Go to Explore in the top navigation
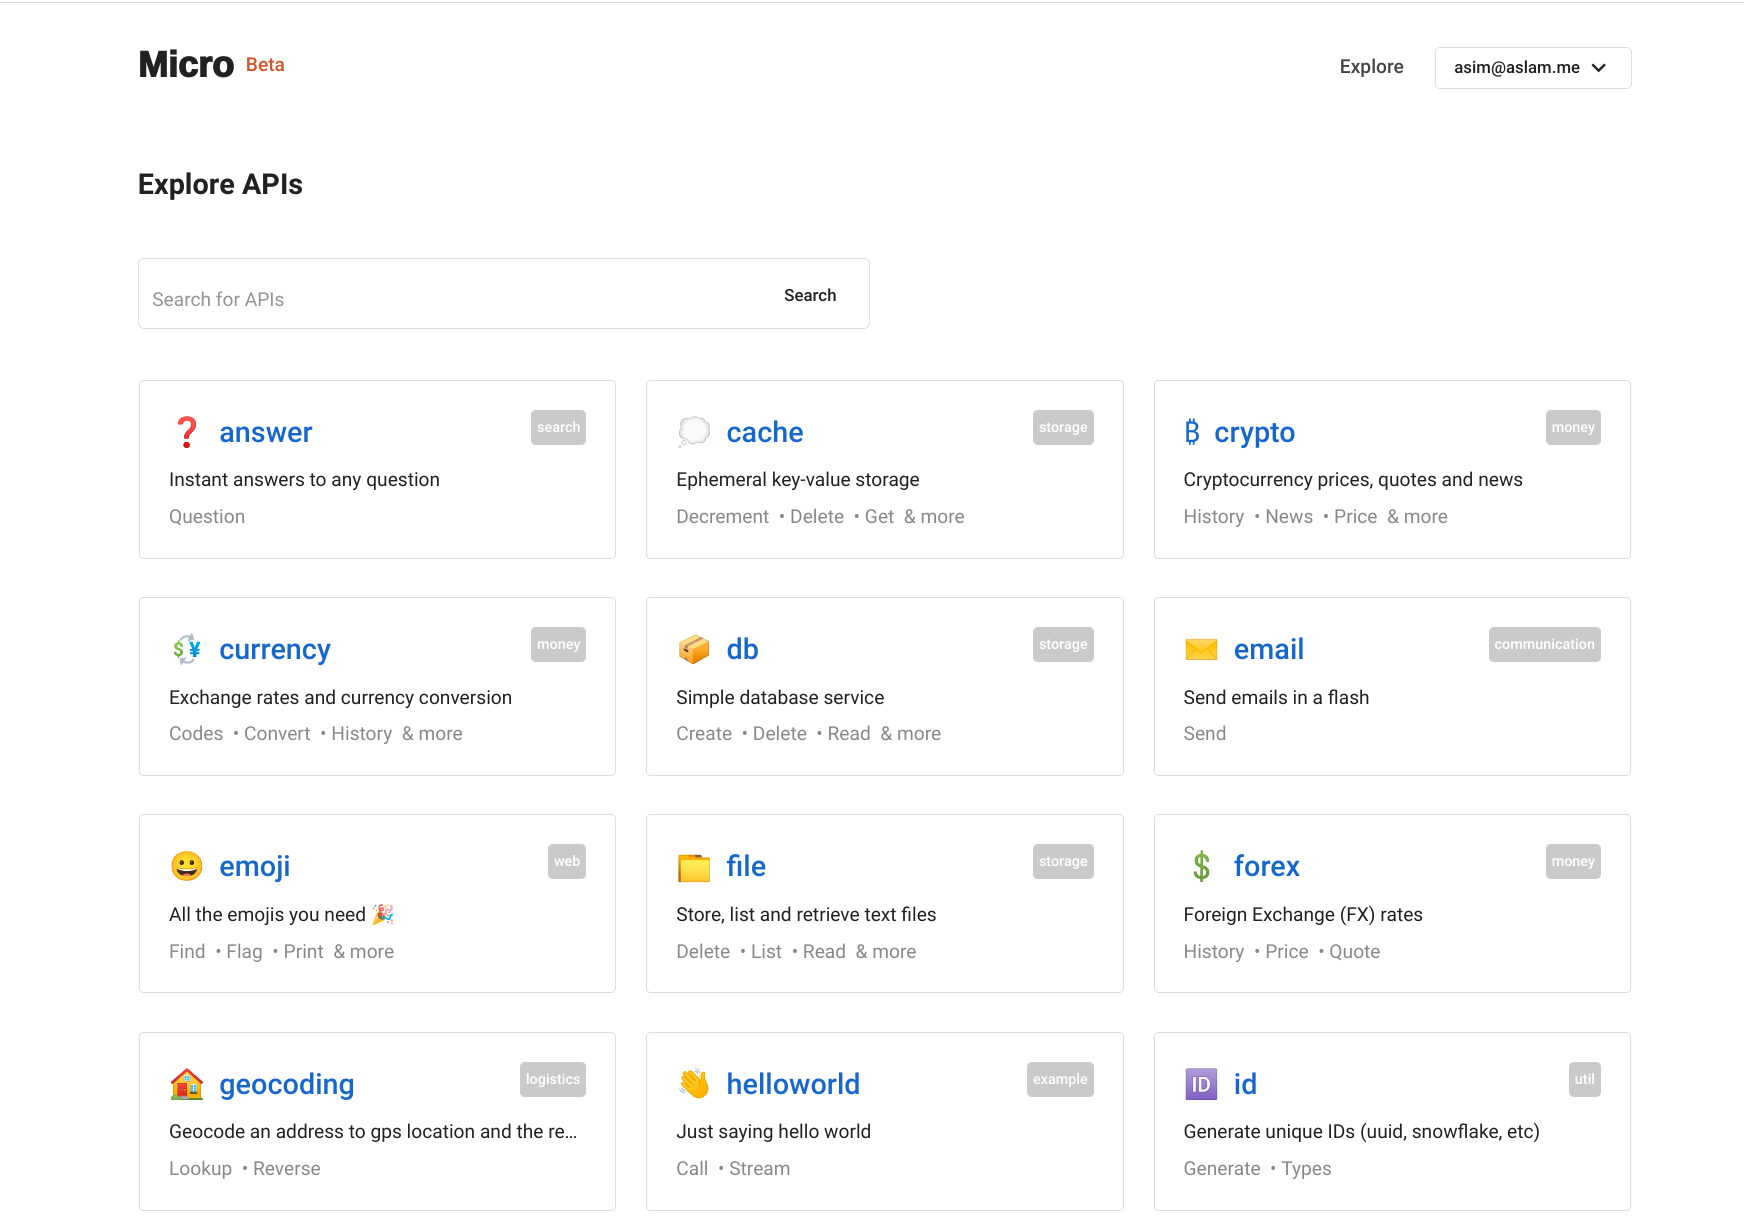The height and width of the screenshot is (1221, 1744). pos(1371,67)
